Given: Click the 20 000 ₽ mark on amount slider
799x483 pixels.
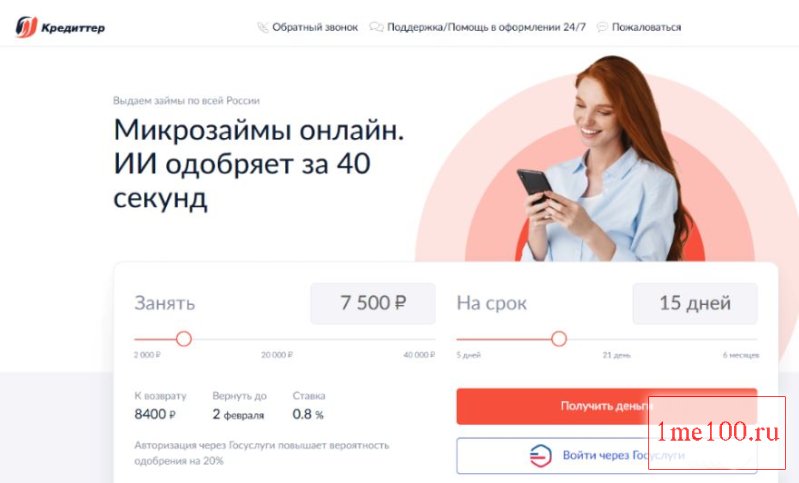Looking at the screenshot, I should 277,355.
